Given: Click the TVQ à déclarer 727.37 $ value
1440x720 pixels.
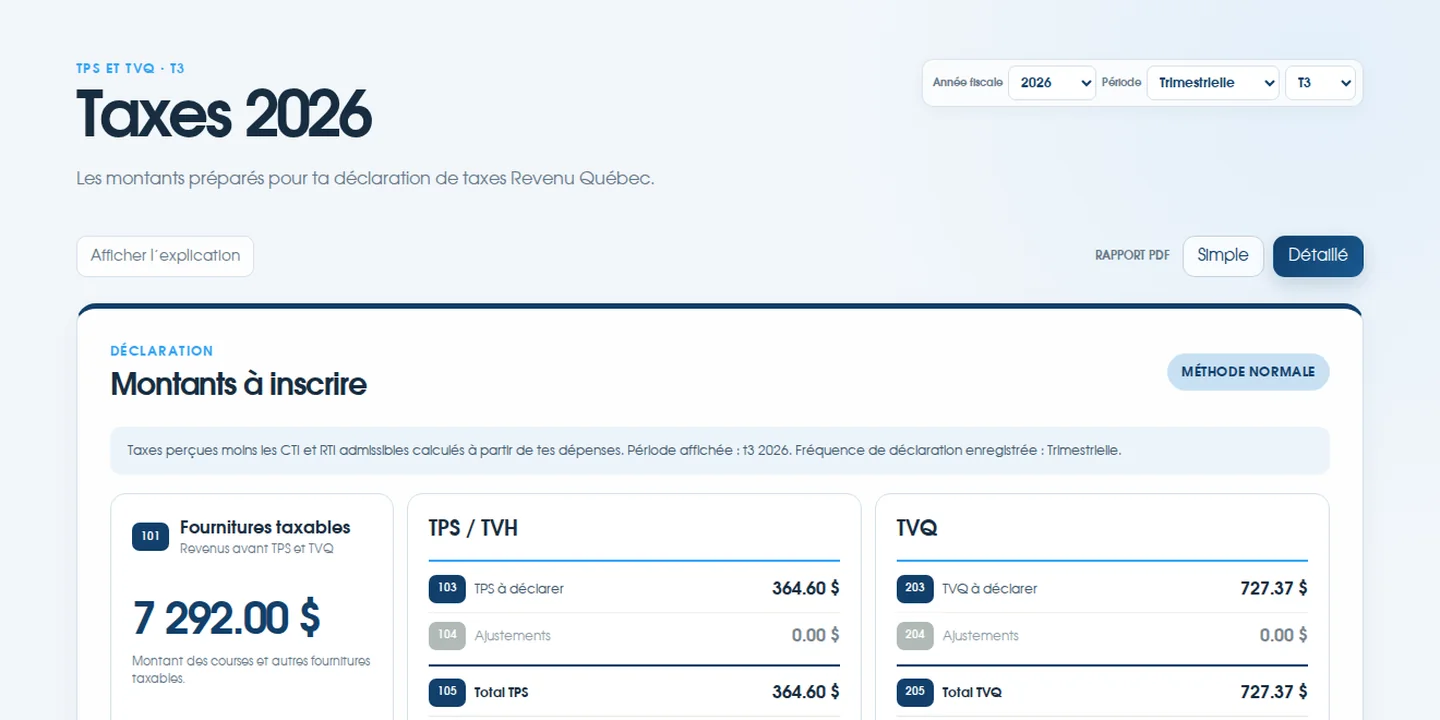Looking at the screenshot, I should 1273,589.
